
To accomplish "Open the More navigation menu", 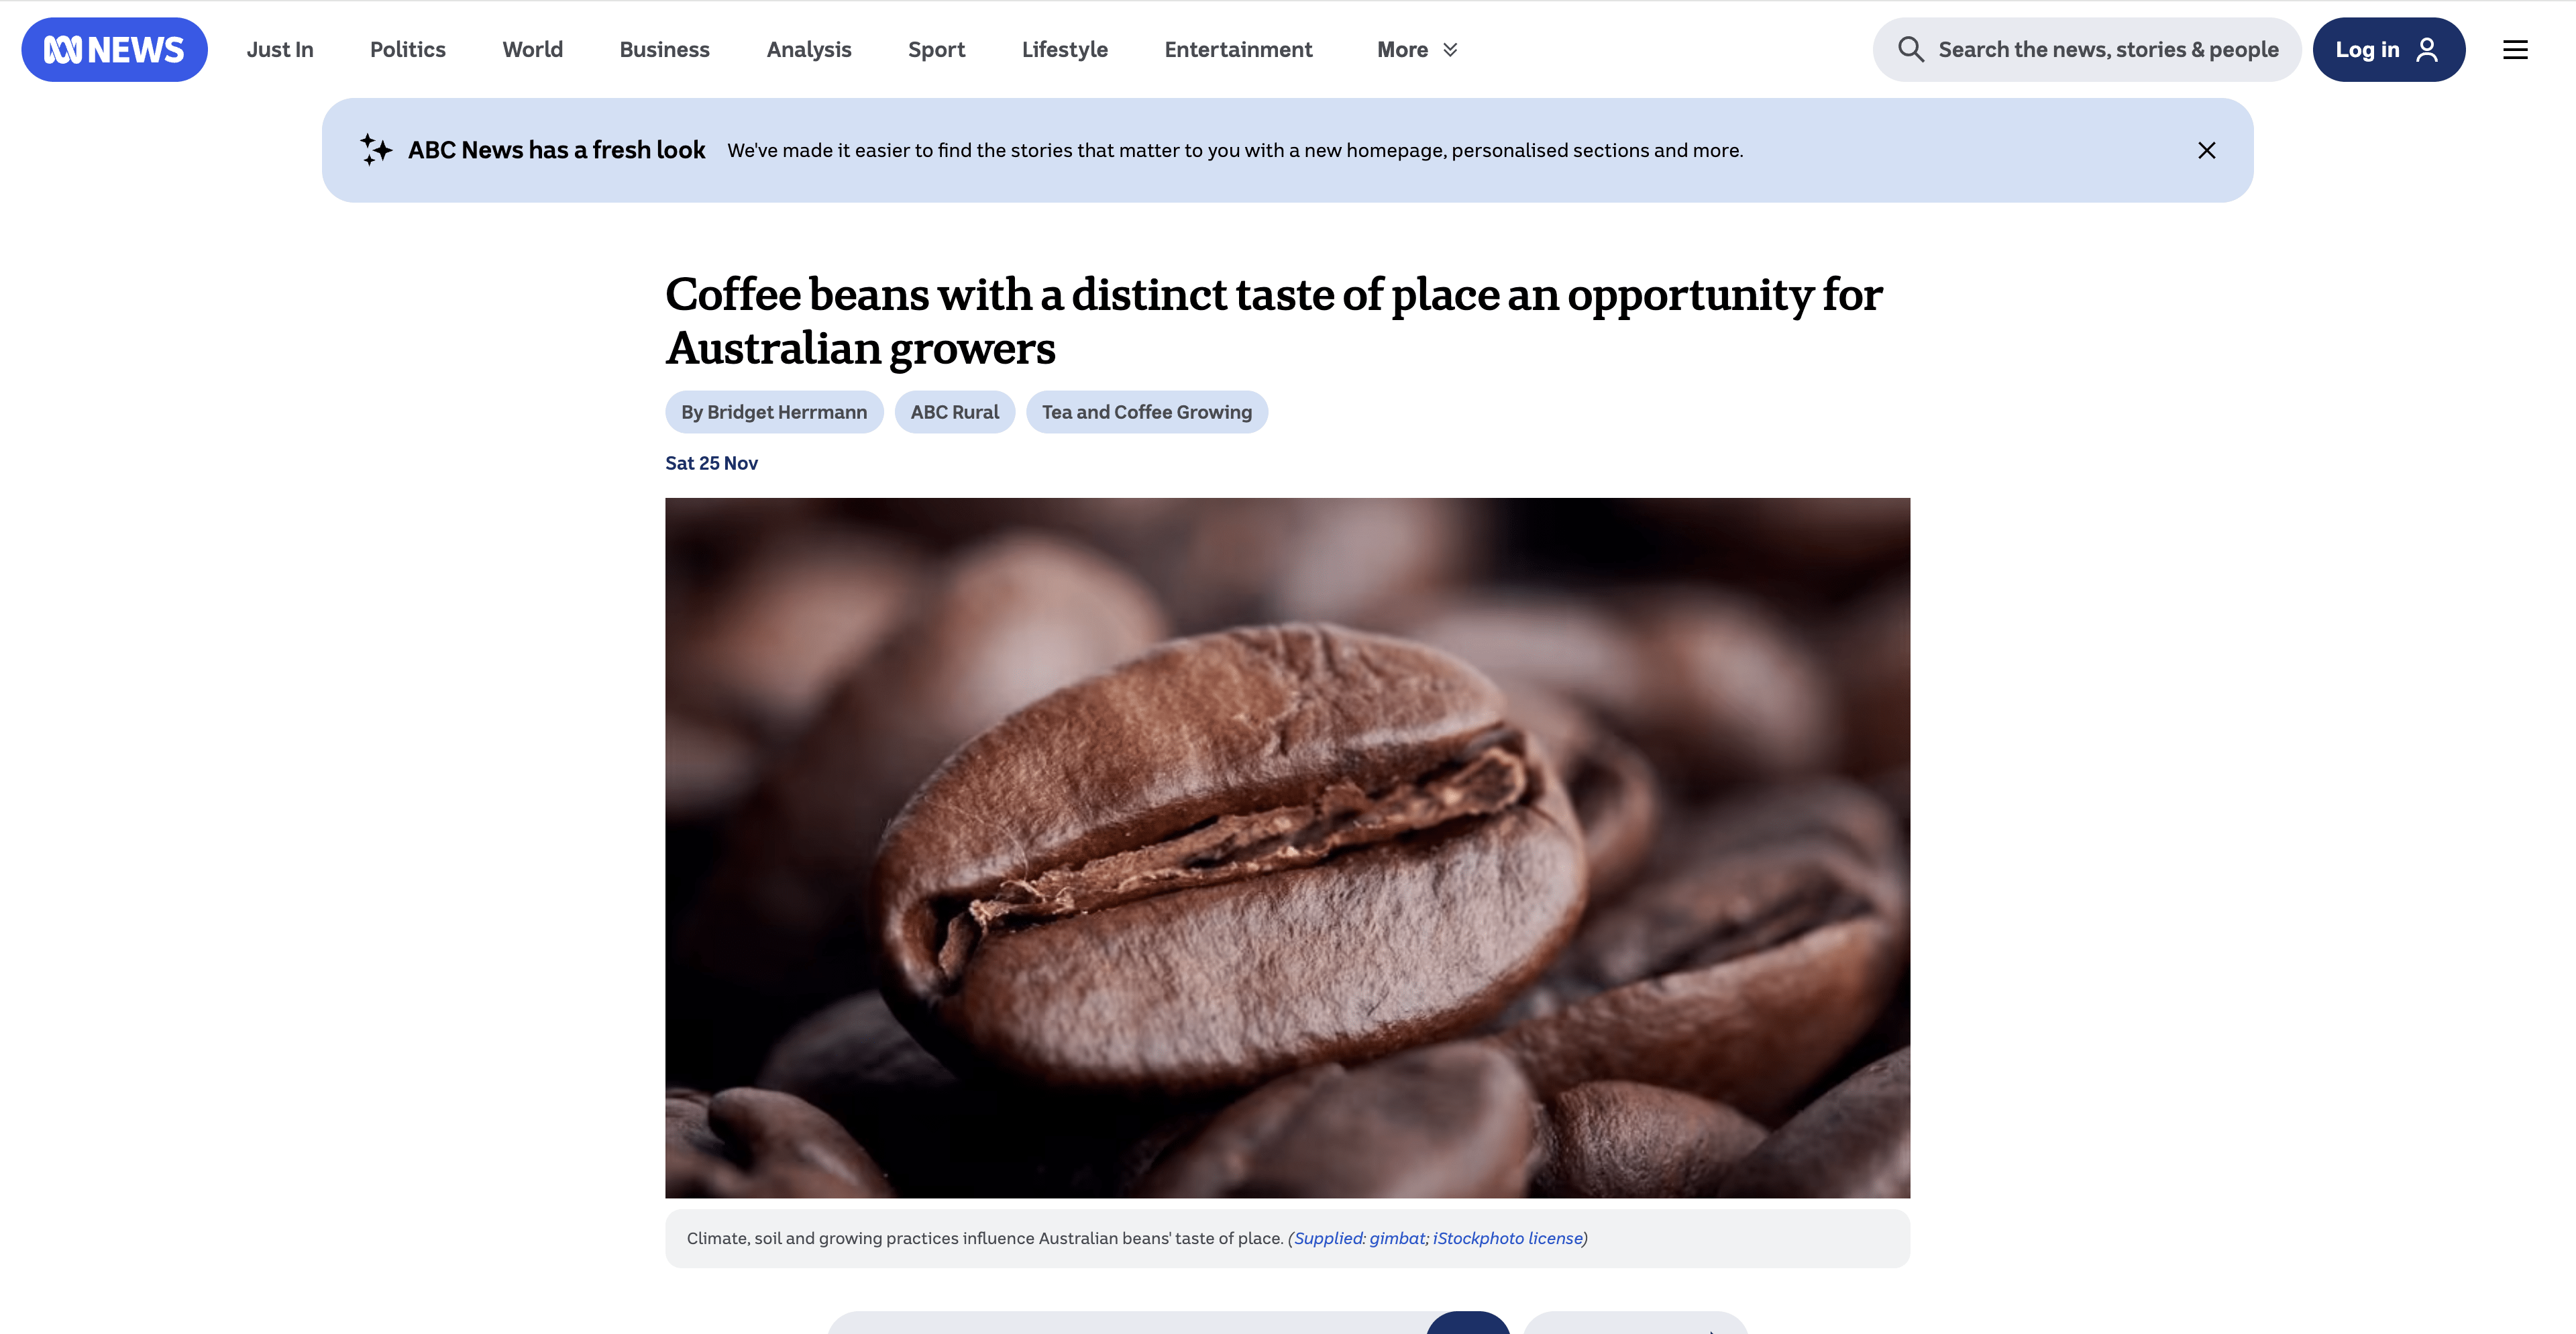I will 1416,49.
